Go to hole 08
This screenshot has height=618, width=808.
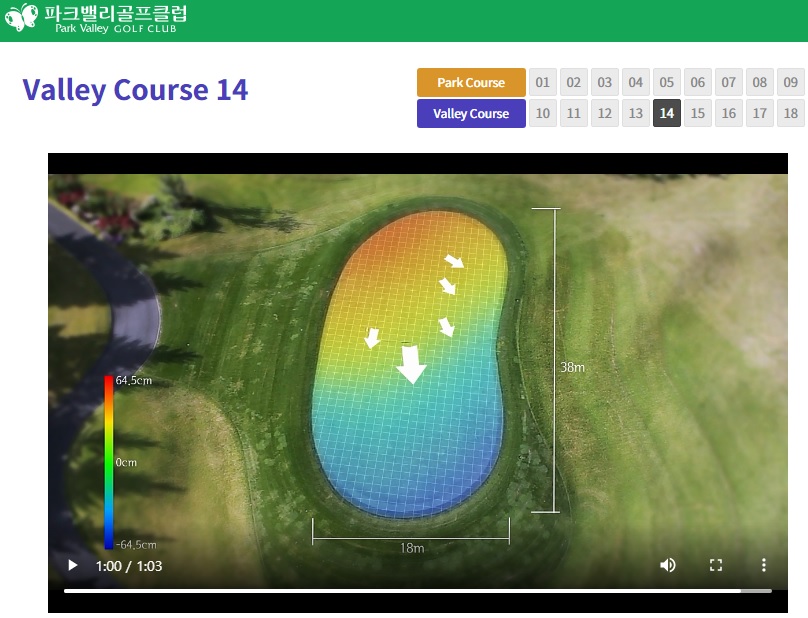click(x=760, y=82)
